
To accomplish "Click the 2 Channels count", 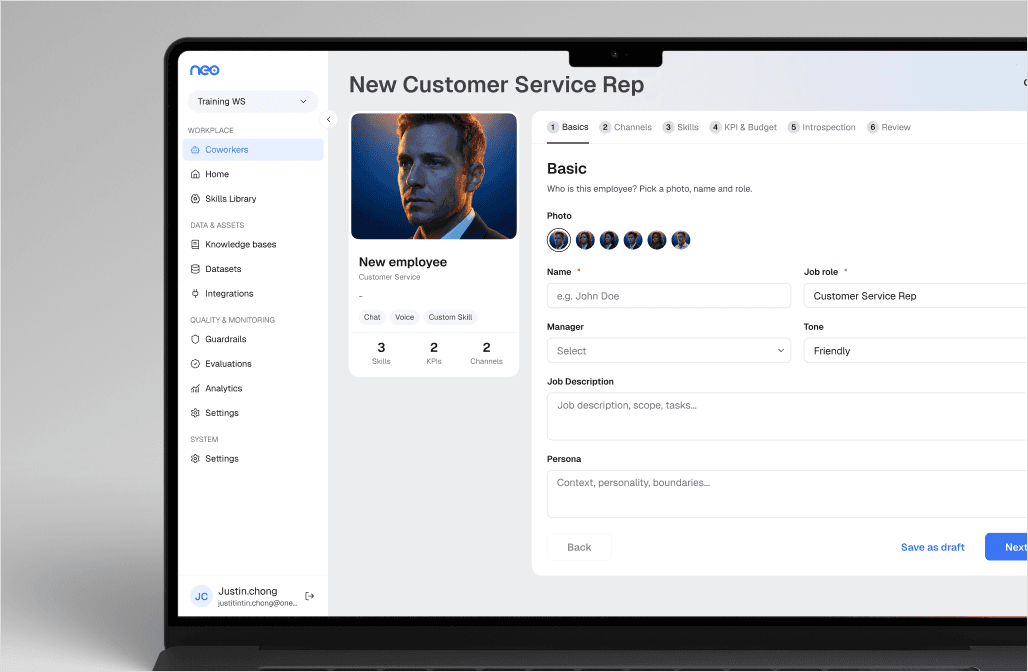I will click(x=486, y=353).
